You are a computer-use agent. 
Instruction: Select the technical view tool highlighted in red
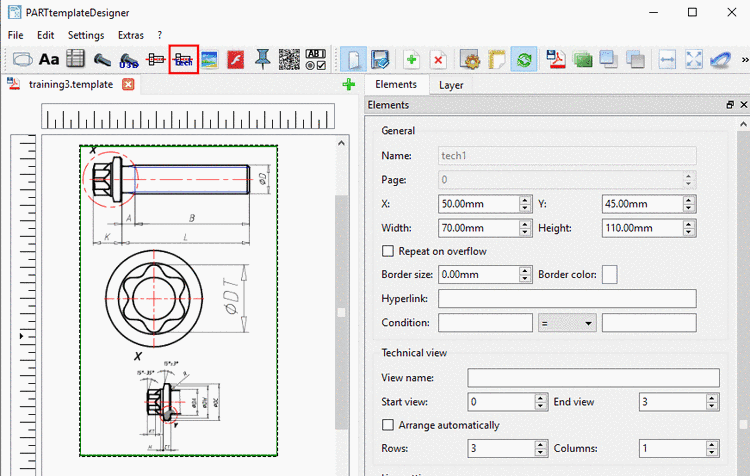pyautogui.click(x=184, y=60)
